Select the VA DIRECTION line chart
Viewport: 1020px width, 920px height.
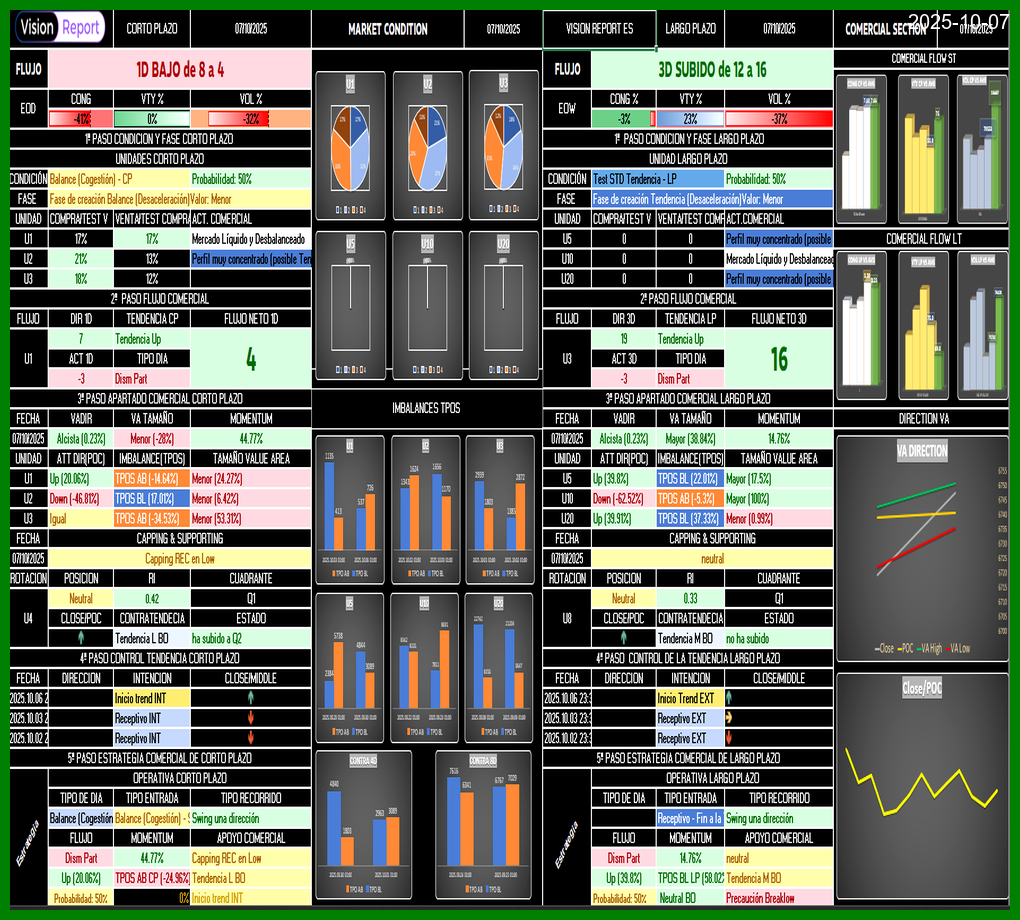(922, 549)
